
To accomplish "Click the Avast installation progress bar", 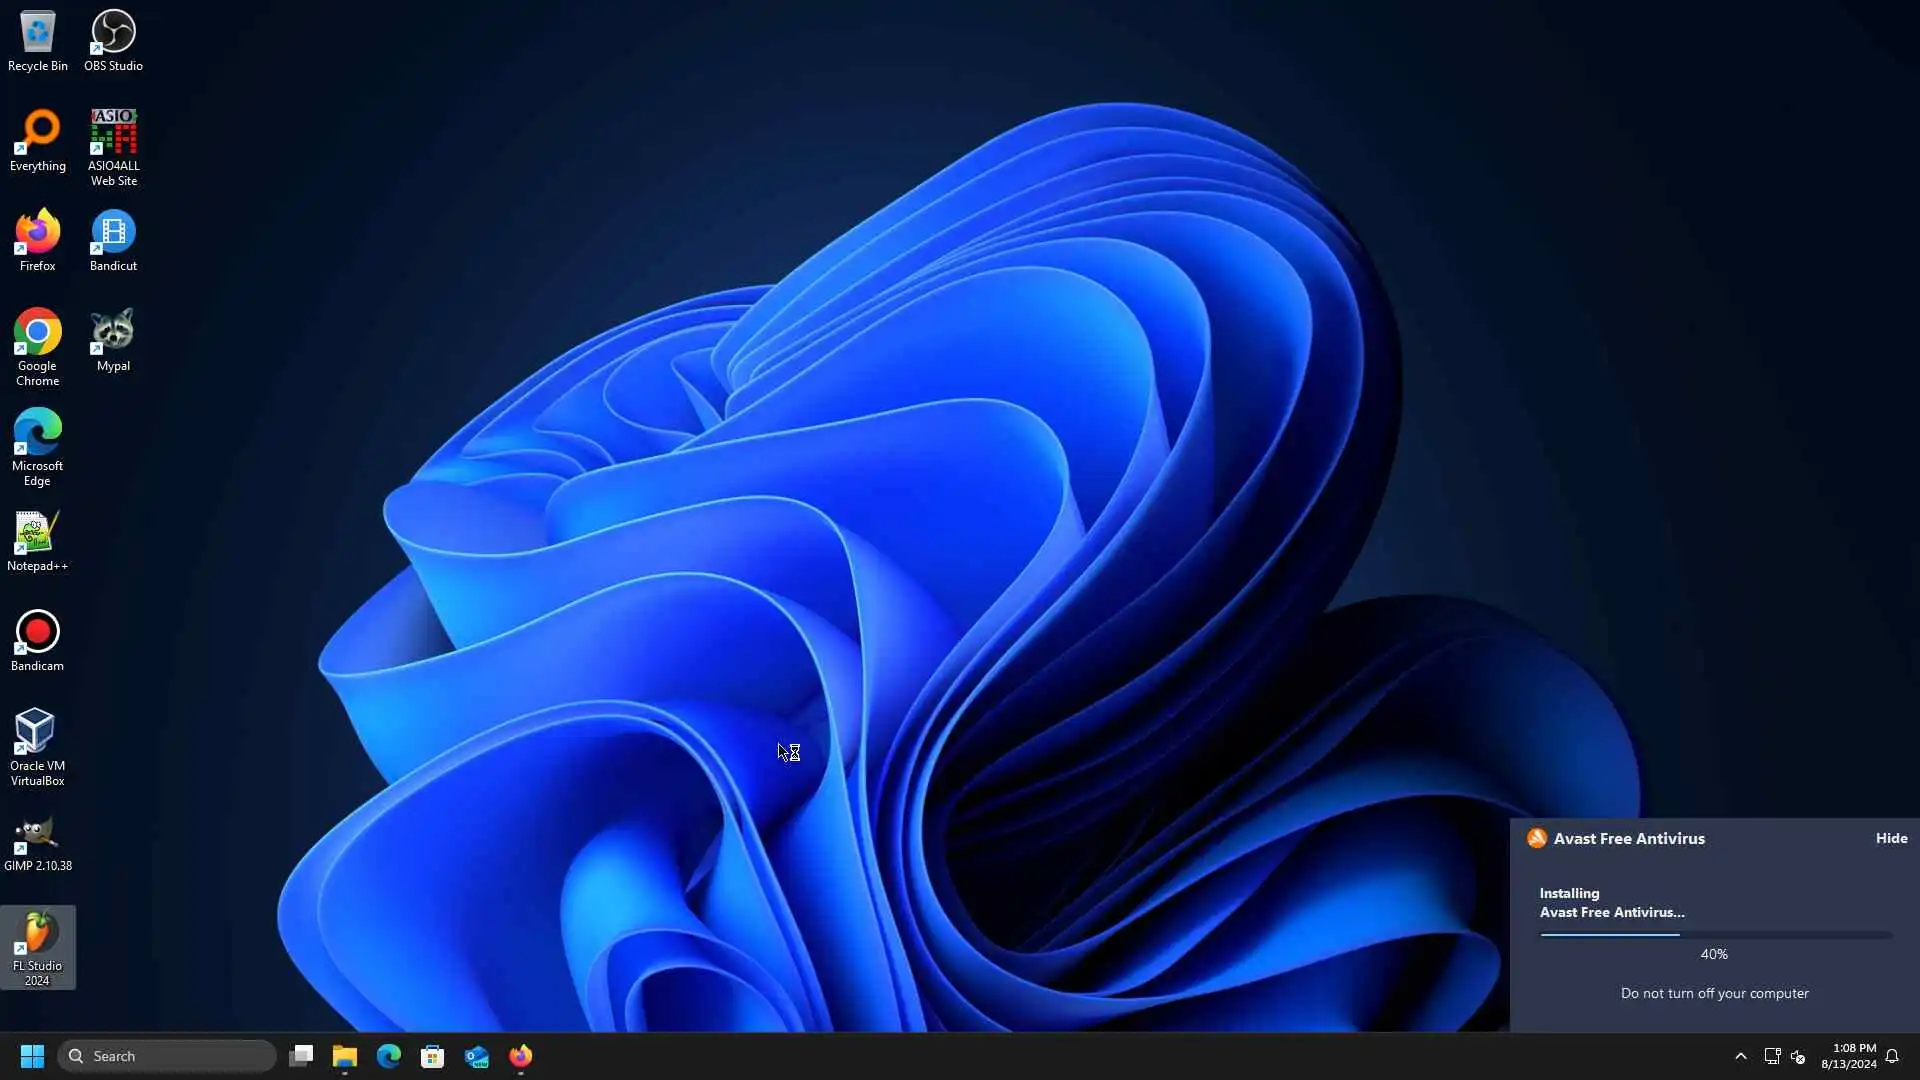I will coord(1714,935).
